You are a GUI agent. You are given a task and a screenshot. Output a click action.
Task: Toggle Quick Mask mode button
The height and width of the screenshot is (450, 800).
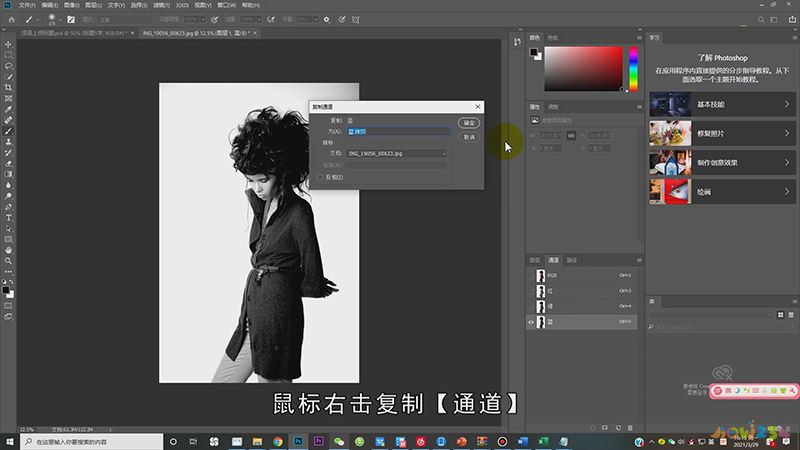coord(8,306)
